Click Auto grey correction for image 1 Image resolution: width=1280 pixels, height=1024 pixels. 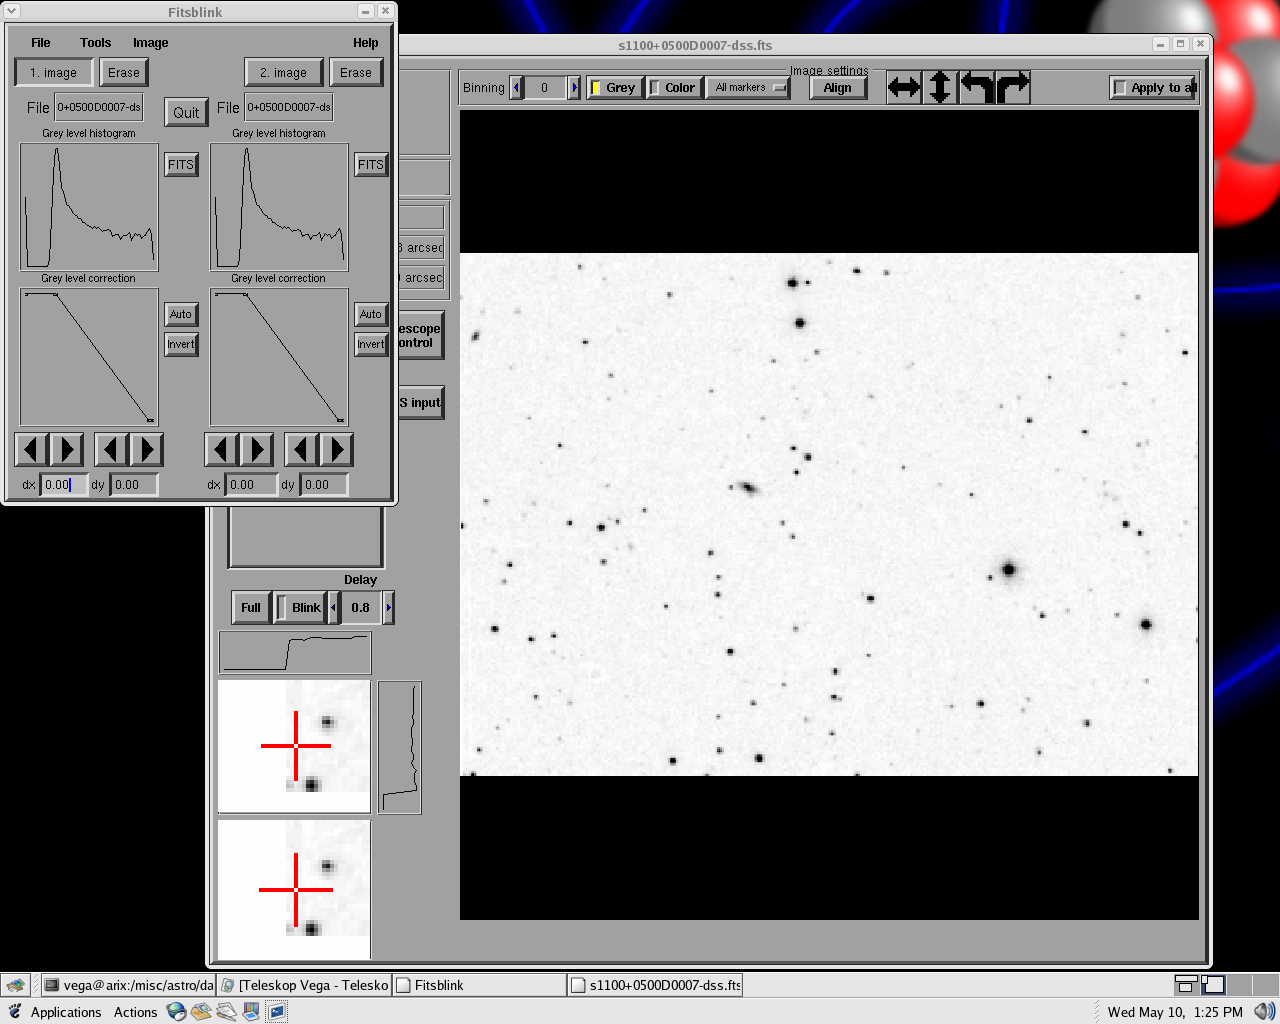click(x=181, y=314)
